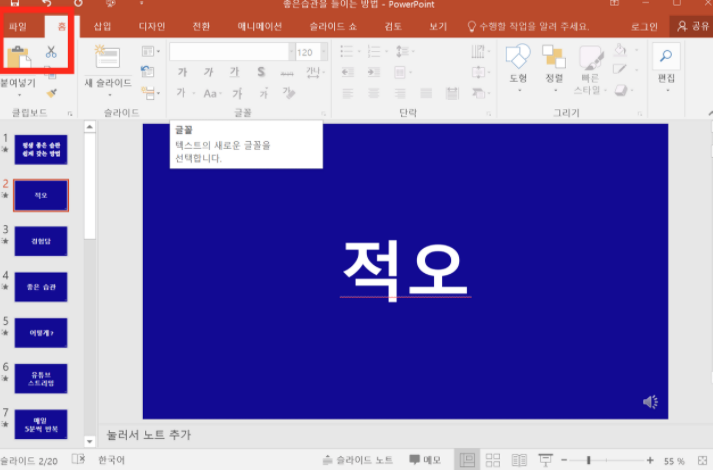Toggle Bold formatting

pos(182,72)
